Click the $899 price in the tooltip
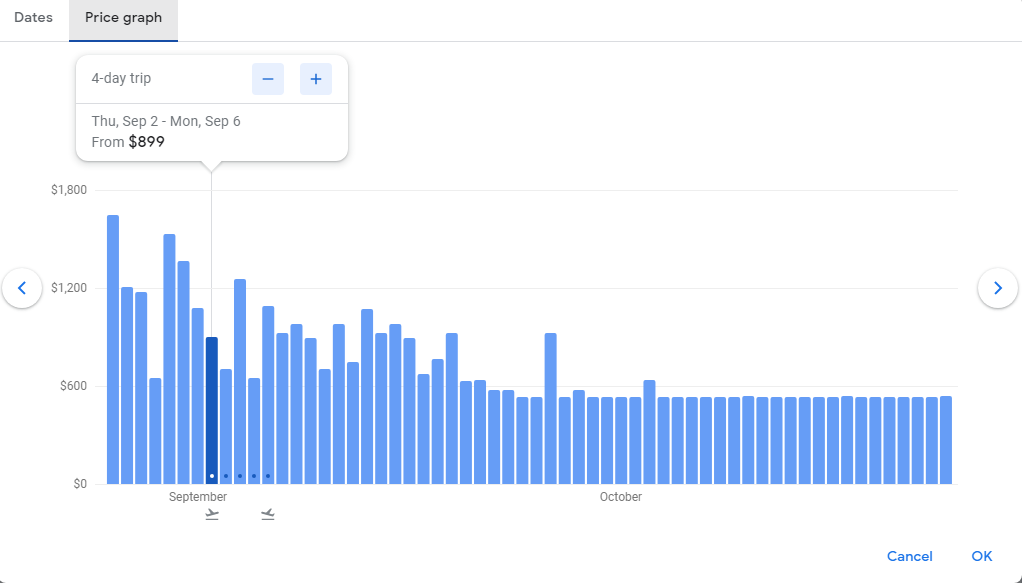Screen dimensions: 1022x583 point(144,141)
